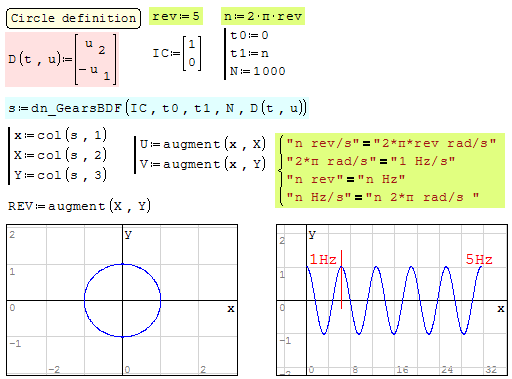
Task: Select the t1:=n assignment line
Action: pyautogui.click(x=249, y=53)
